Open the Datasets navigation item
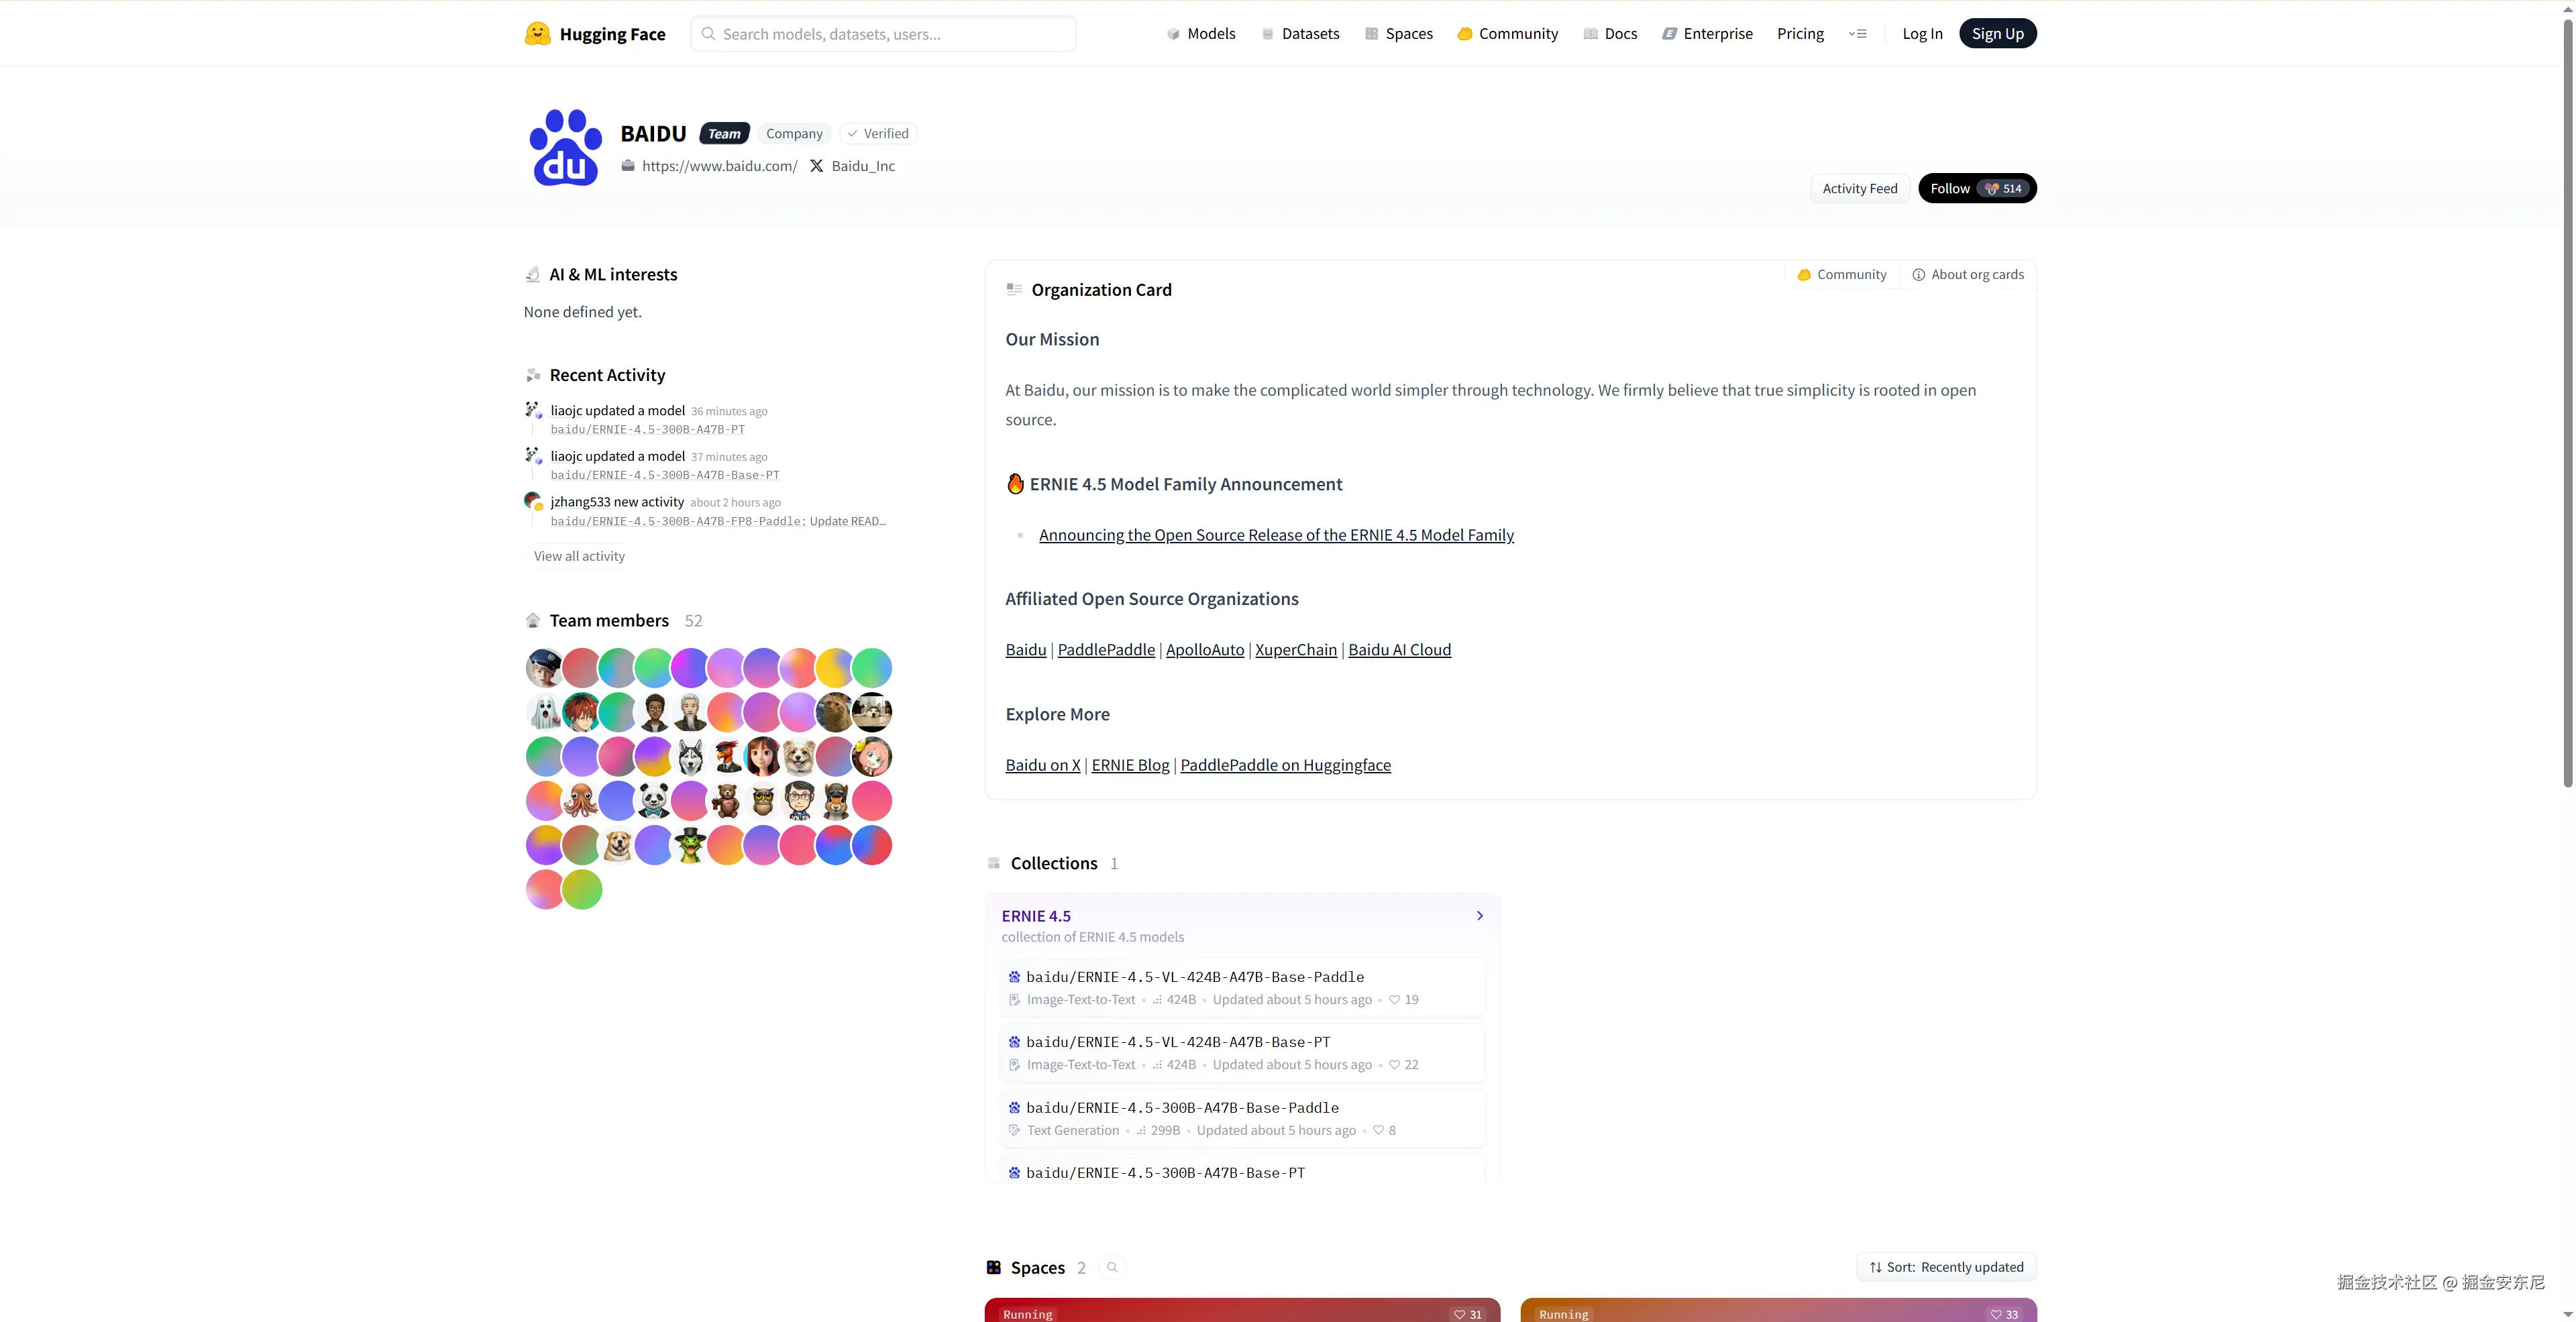 (x=1300, y=34)
